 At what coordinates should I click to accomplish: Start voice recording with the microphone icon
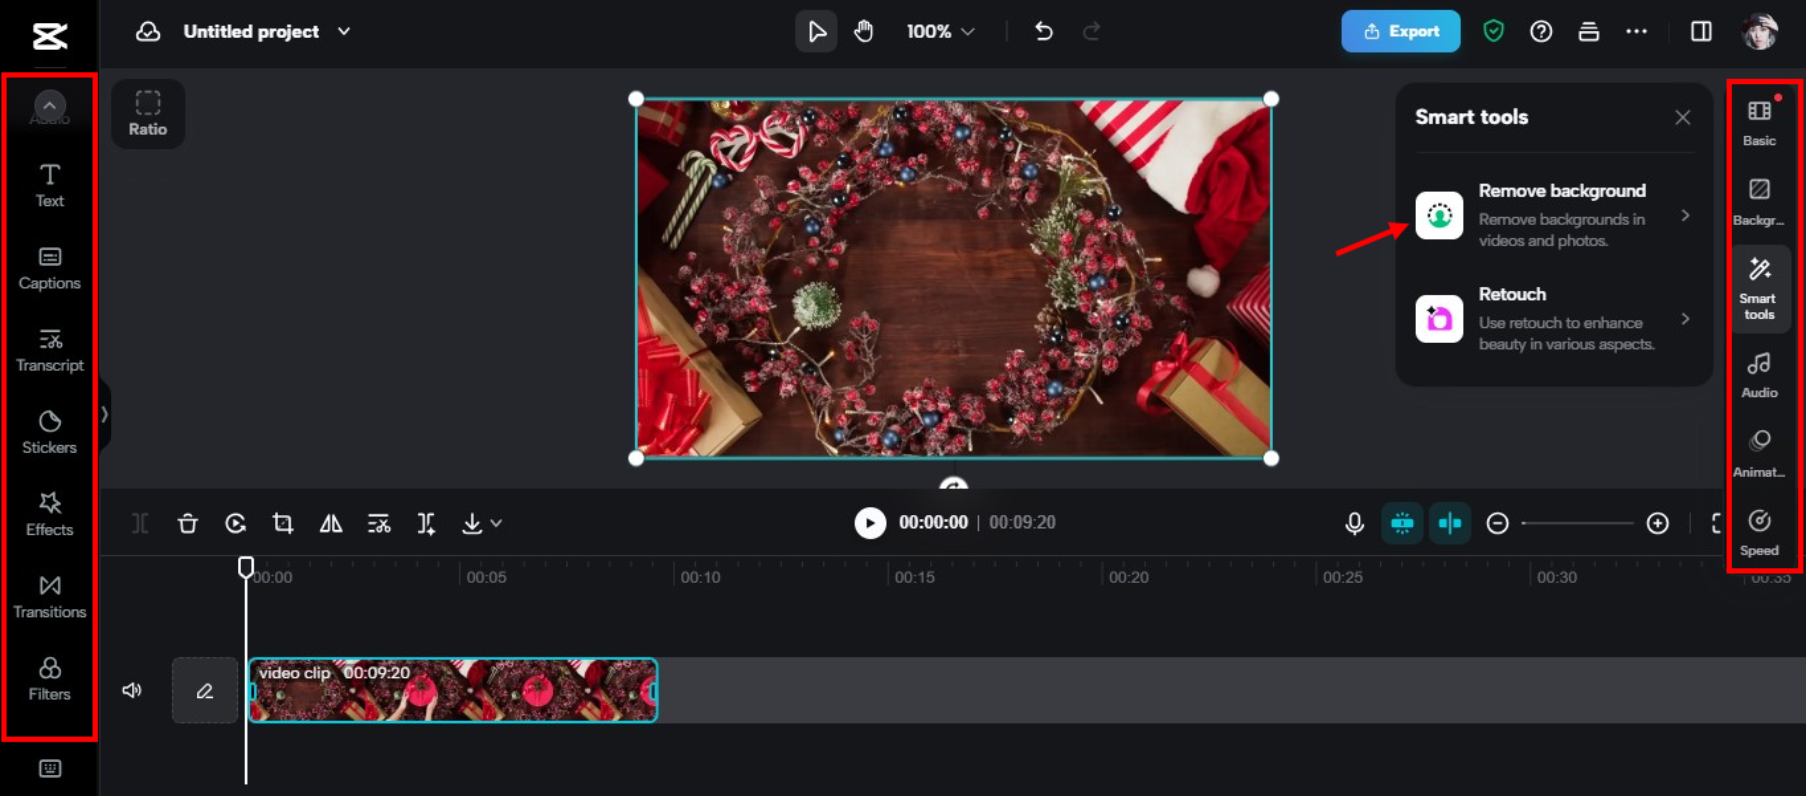pyautogui.click(x=1354, y=523)
